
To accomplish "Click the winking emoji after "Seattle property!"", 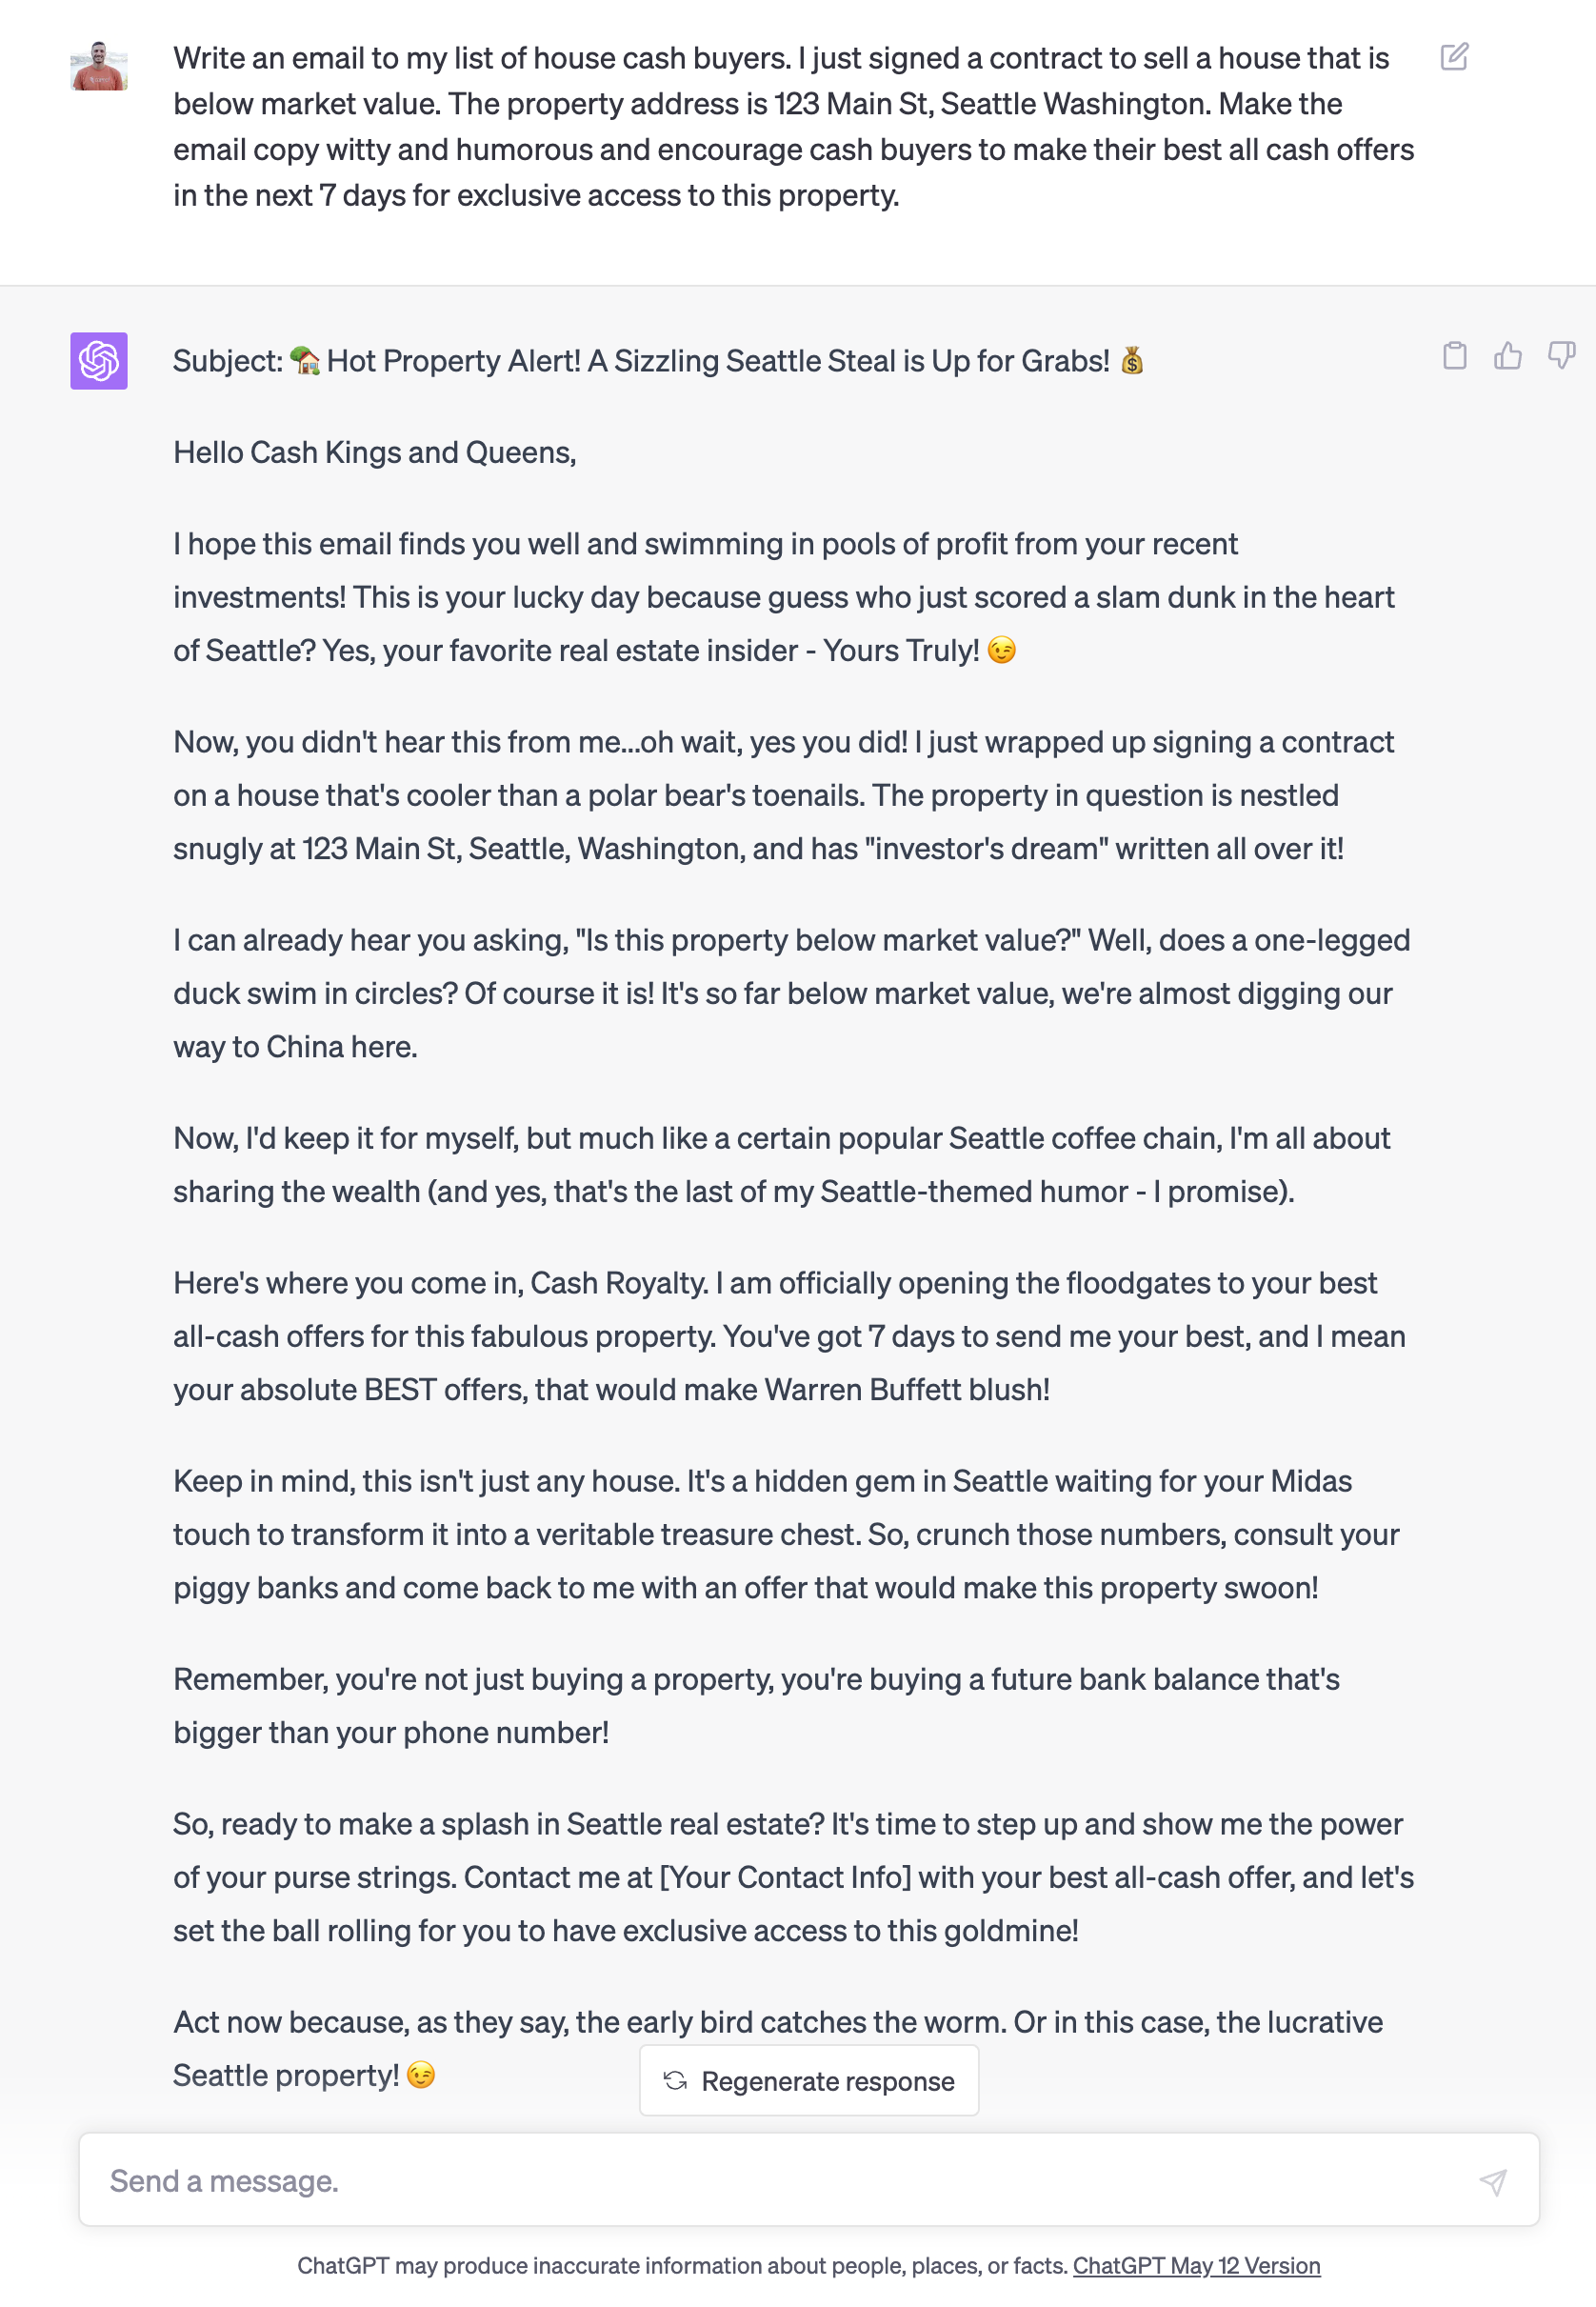I will (x=421, y=2075).
